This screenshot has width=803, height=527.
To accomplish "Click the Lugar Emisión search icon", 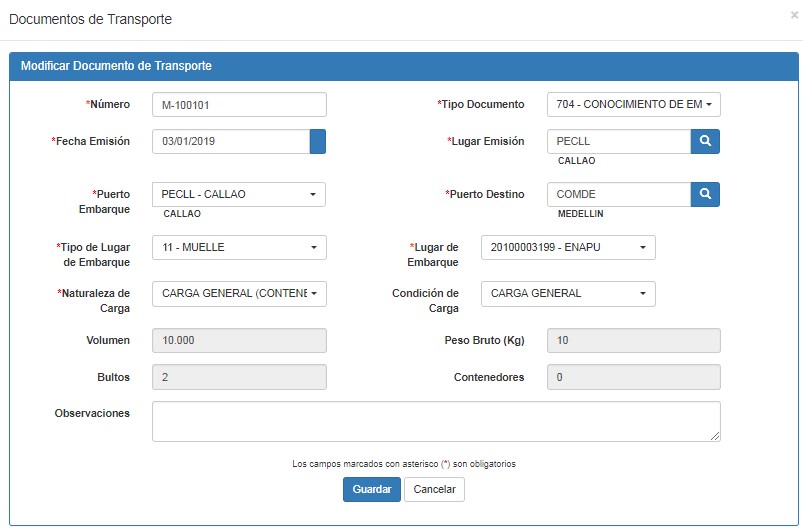I will (x=705, y=141).
